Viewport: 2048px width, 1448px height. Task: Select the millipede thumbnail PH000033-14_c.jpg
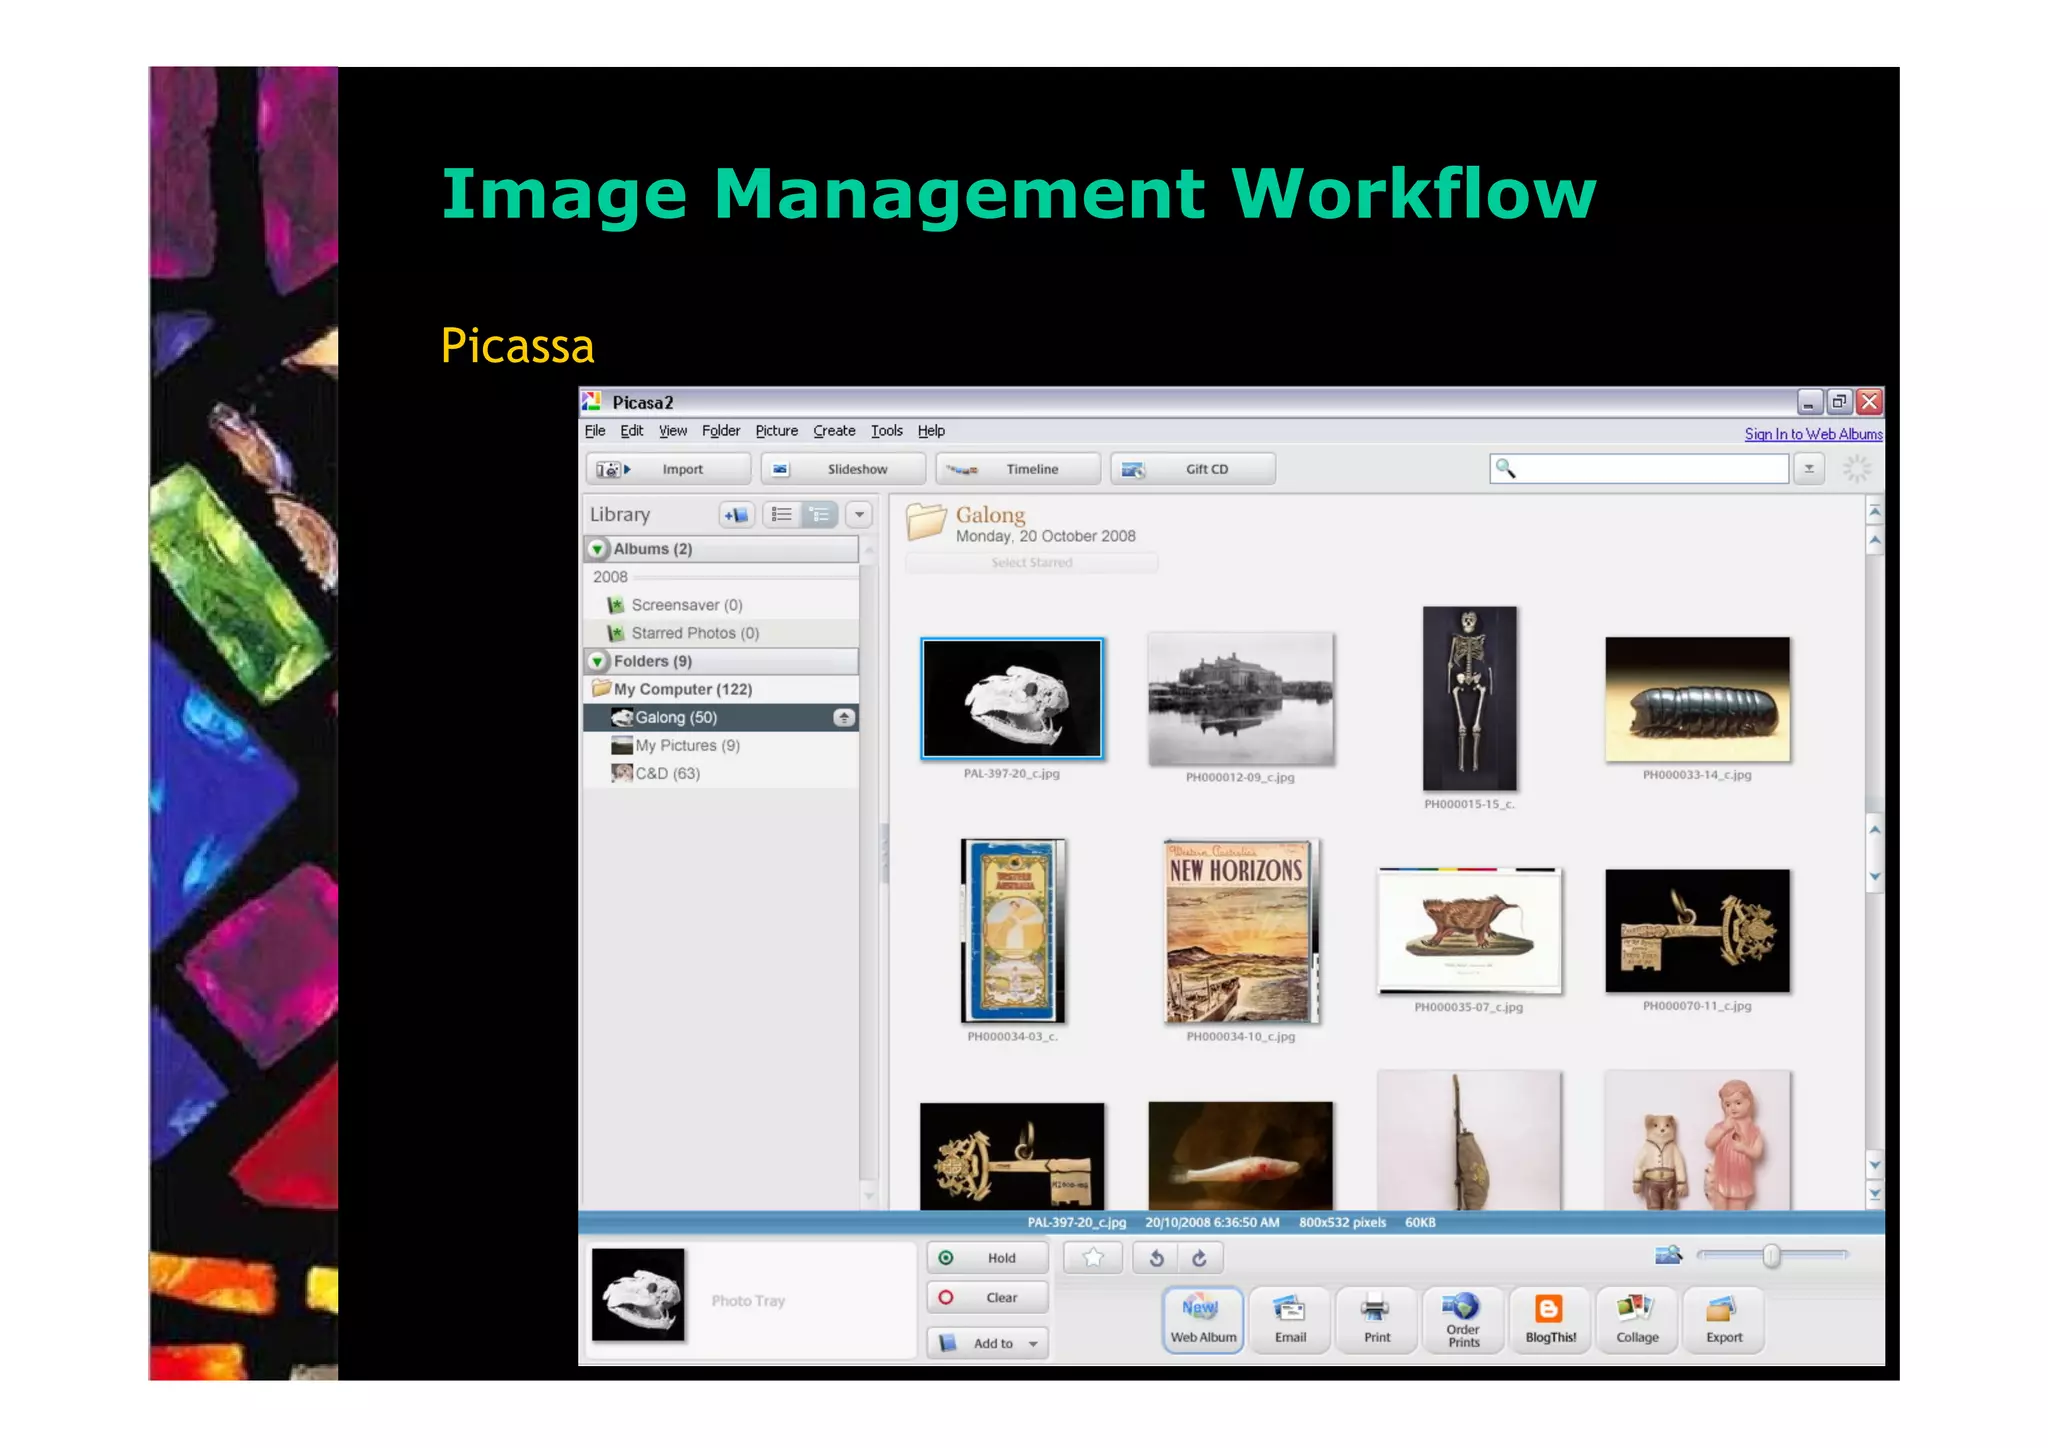pos(1697,699)
